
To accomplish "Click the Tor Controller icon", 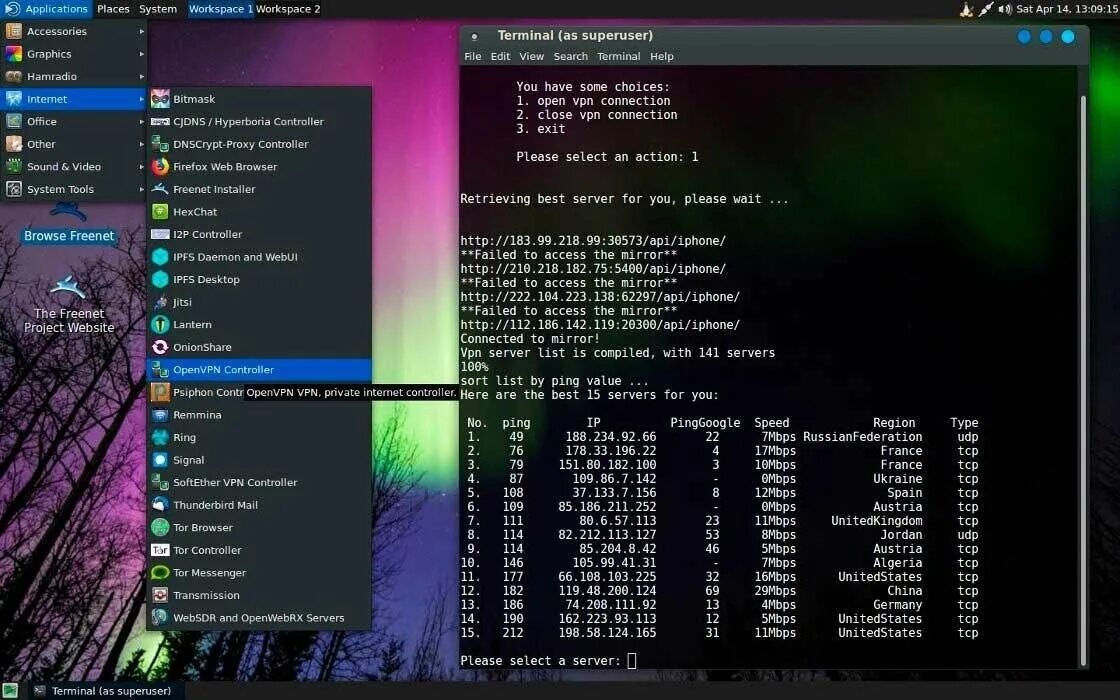I will [160, 550].
